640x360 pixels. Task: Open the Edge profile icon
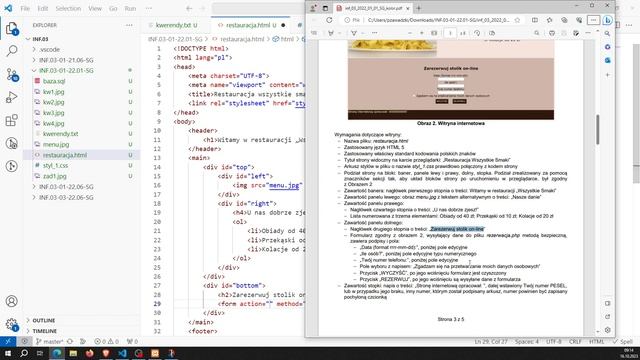click(x=313, y=8)
